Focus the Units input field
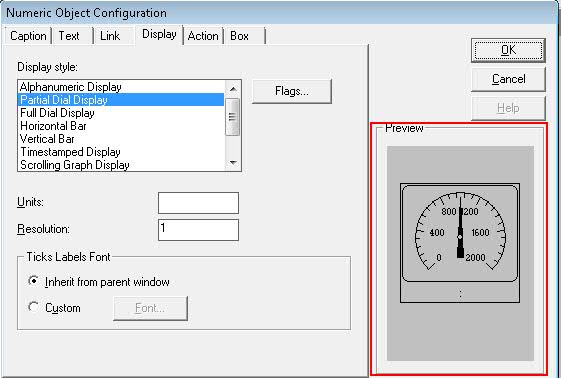The image size is (561, 378). (198, 203)
